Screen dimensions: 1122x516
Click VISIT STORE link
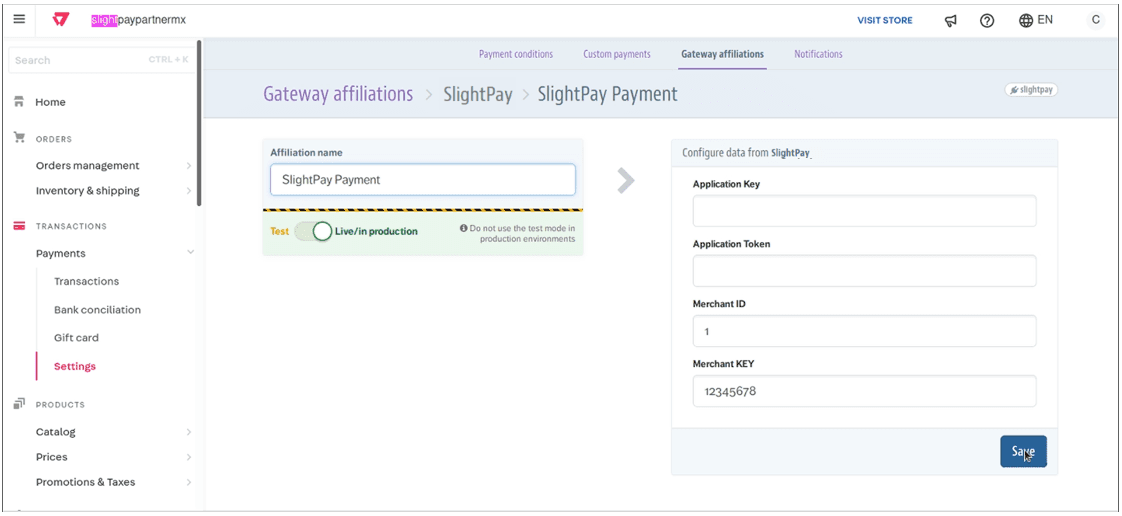click(885, 20)
